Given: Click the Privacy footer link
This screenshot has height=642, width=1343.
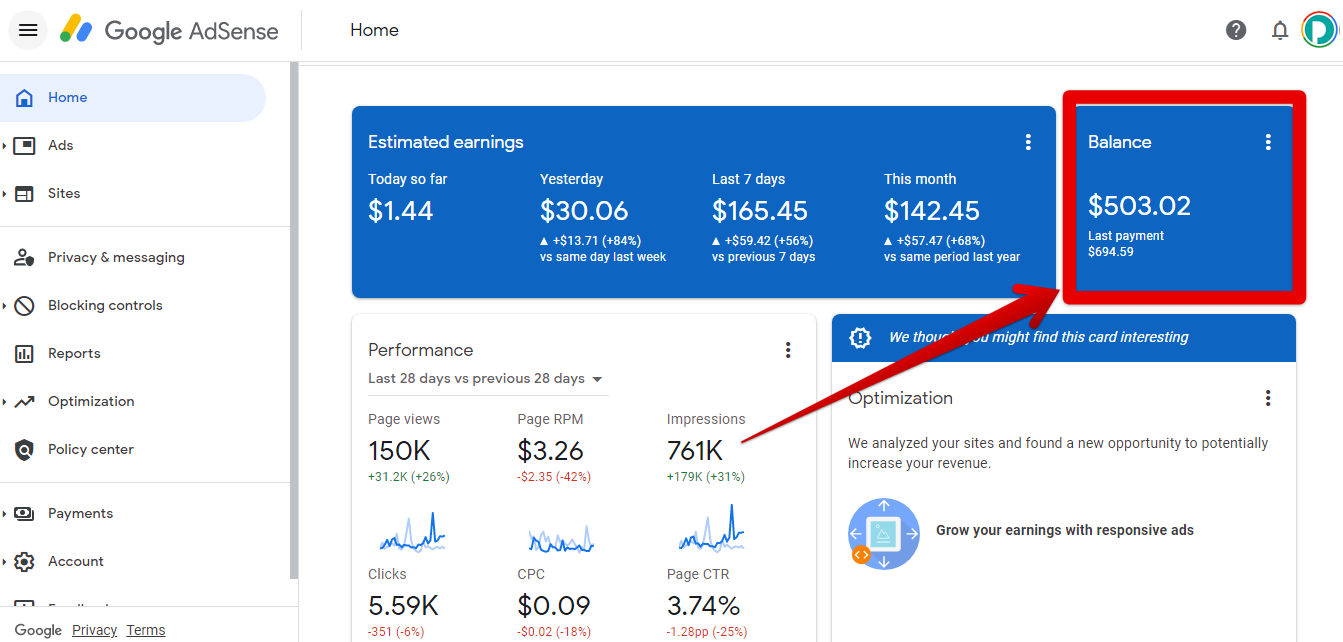Looking at the screenshot, I should 94,630.
